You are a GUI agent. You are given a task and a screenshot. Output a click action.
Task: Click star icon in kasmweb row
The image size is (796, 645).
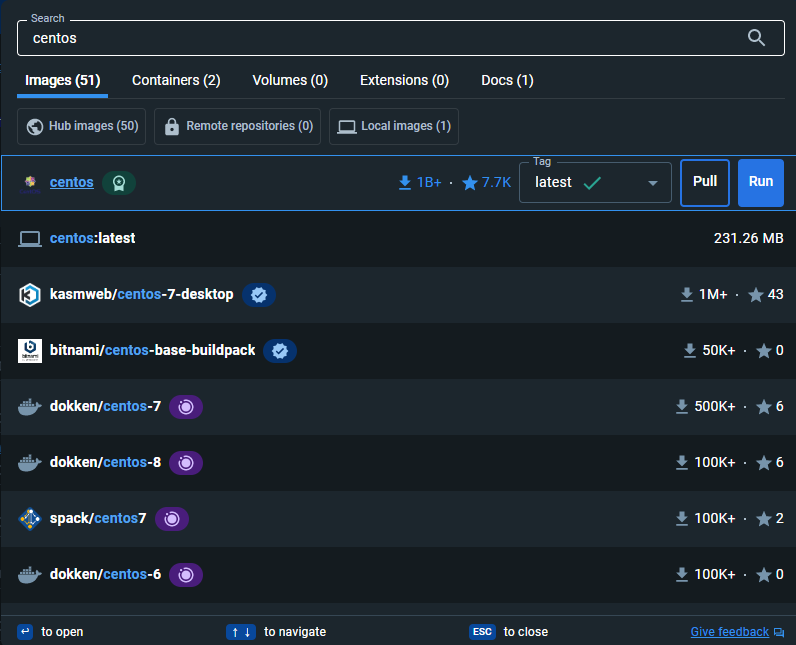coord(756,295)
